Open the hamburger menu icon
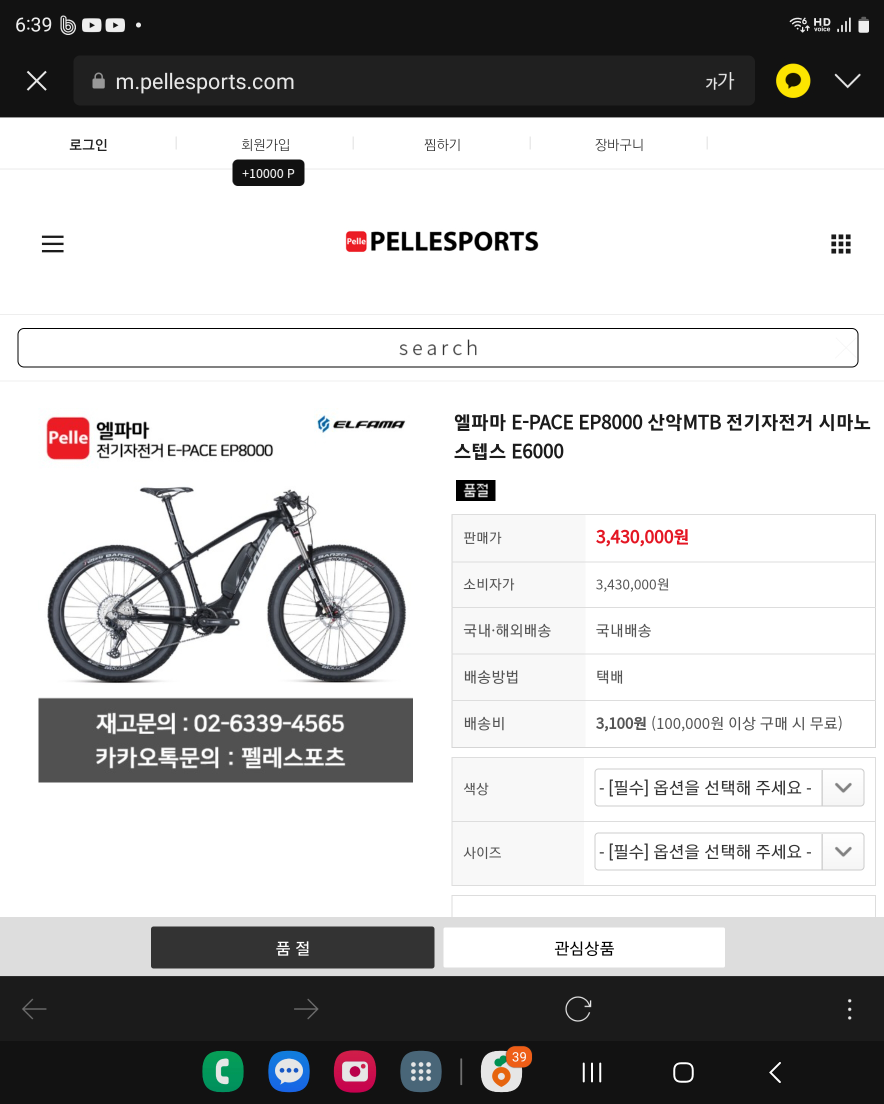The width and height of the screenshot is (884, 1104). [x=53, y=244]
